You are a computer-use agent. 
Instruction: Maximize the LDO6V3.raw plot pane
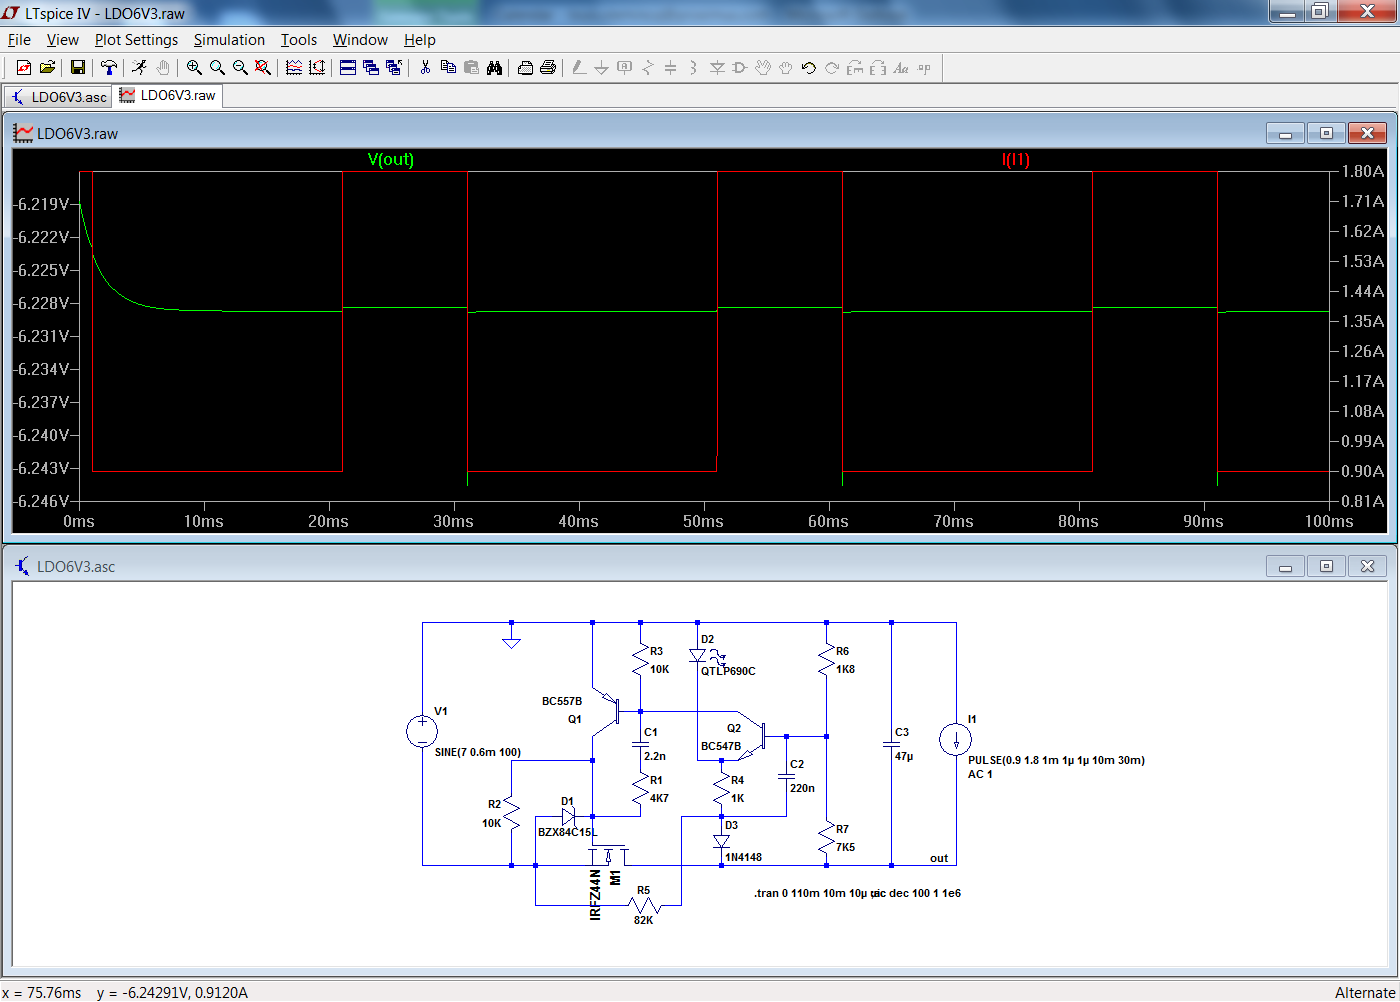[x=1326, y=133]
